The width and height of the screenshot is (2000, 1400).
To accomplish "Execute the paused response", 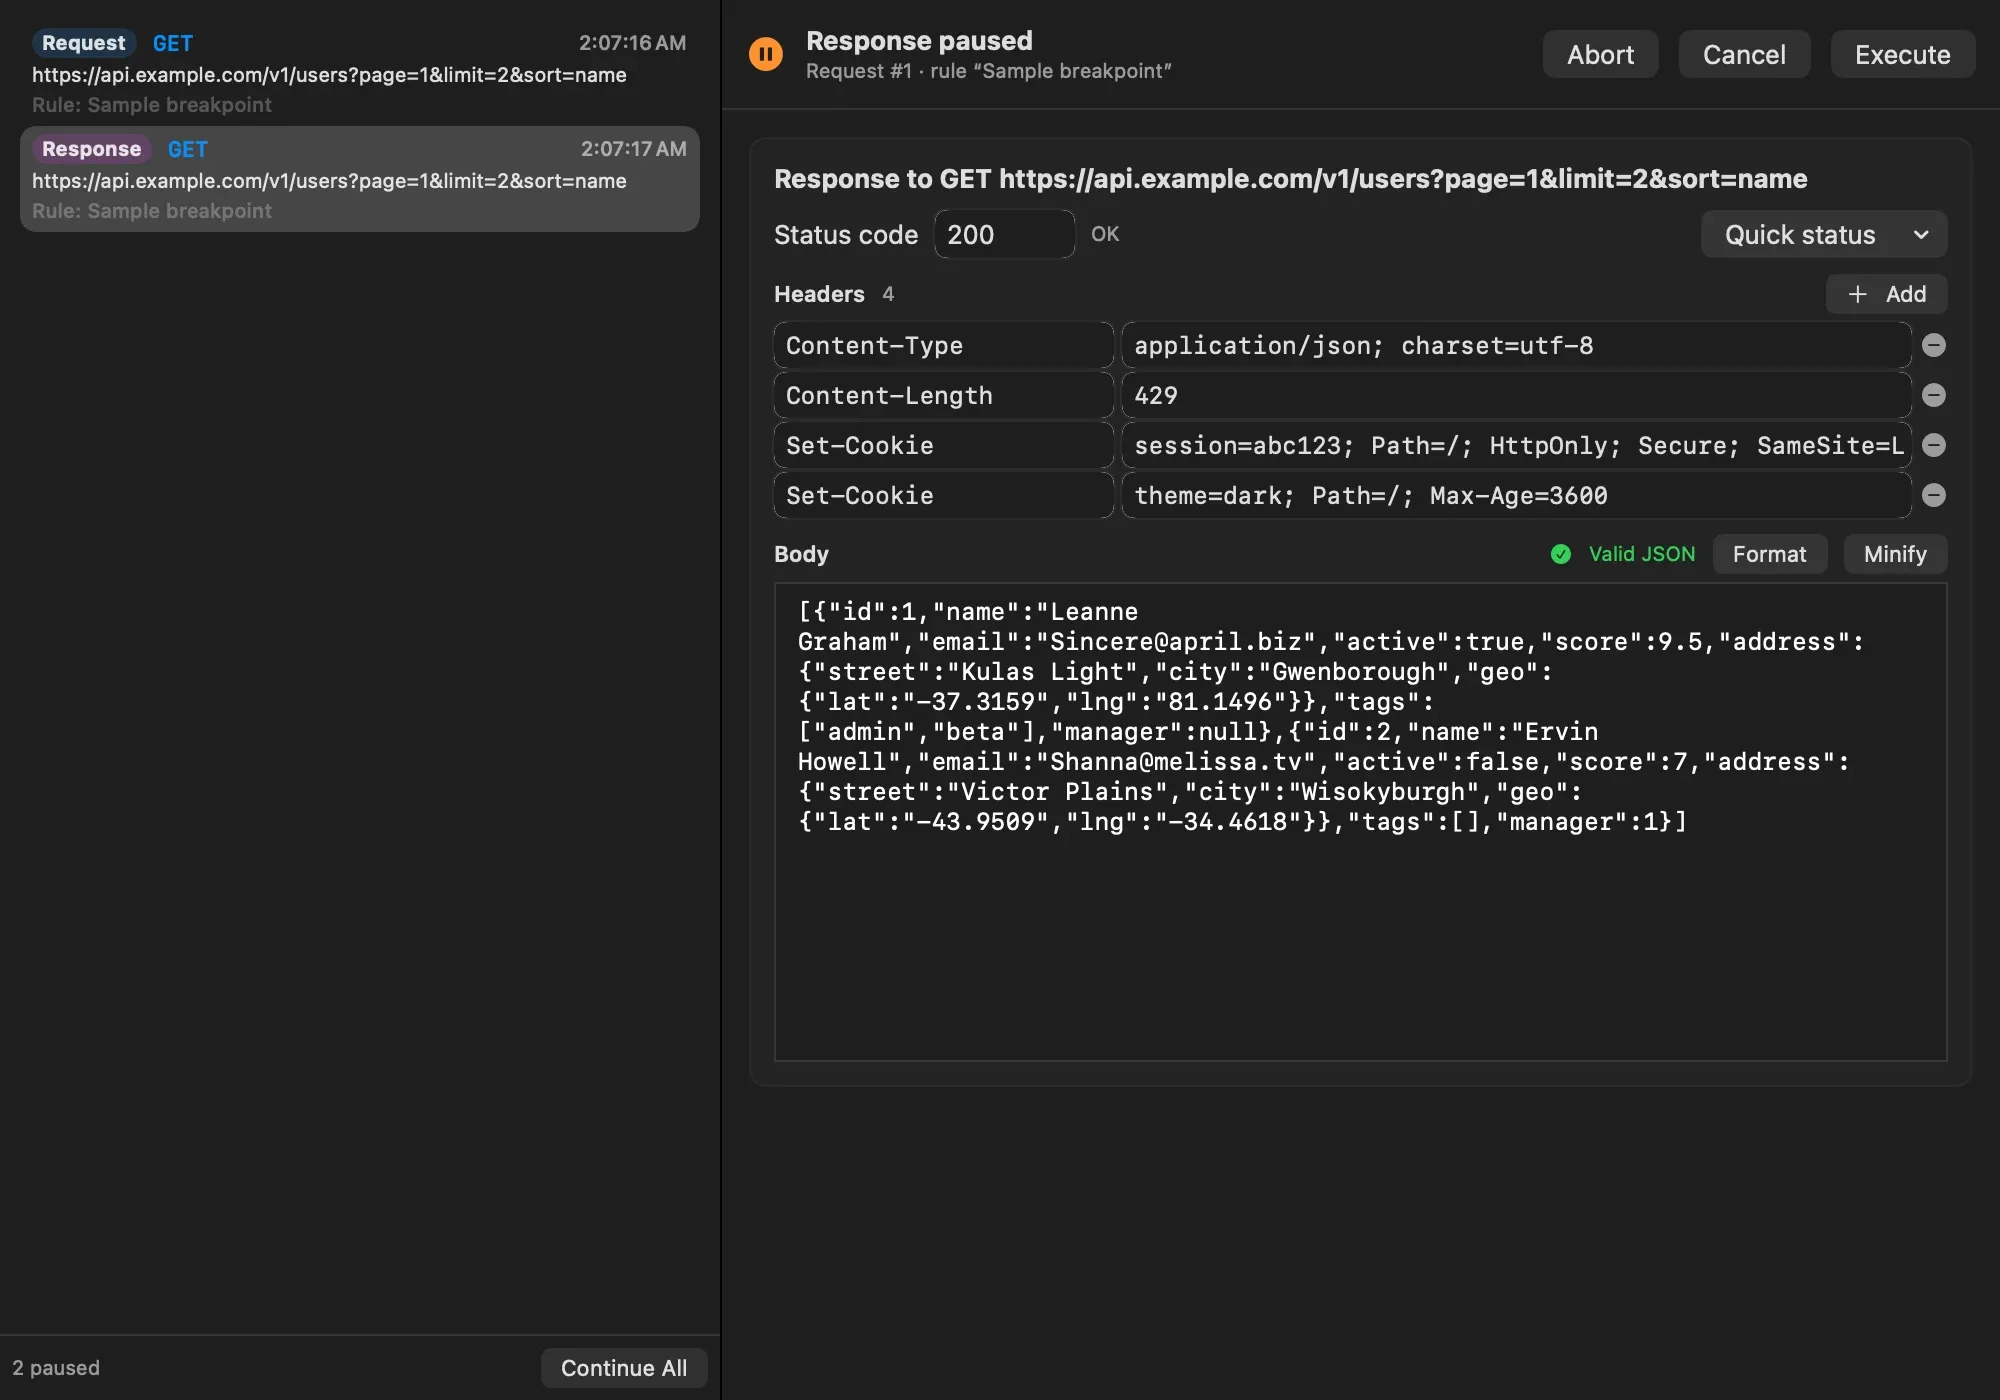I will (1902, 54).
